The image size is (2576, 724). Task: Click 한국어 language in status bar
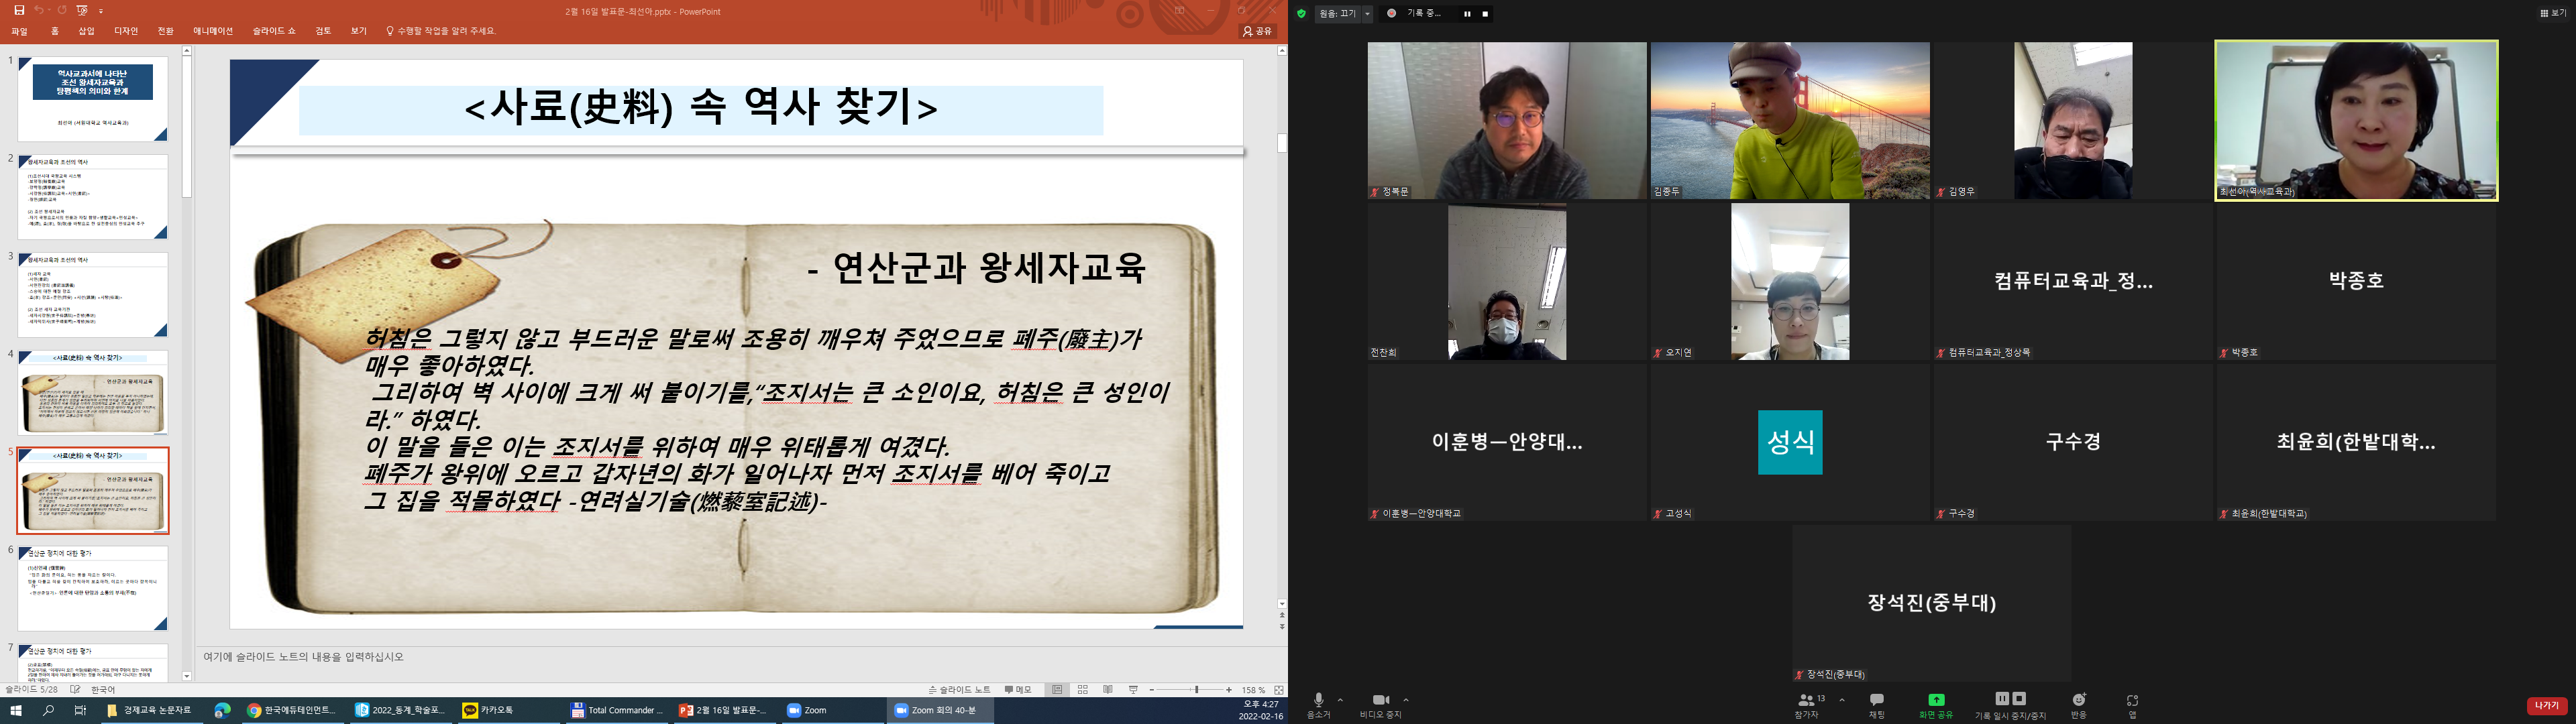click(103, 690)
